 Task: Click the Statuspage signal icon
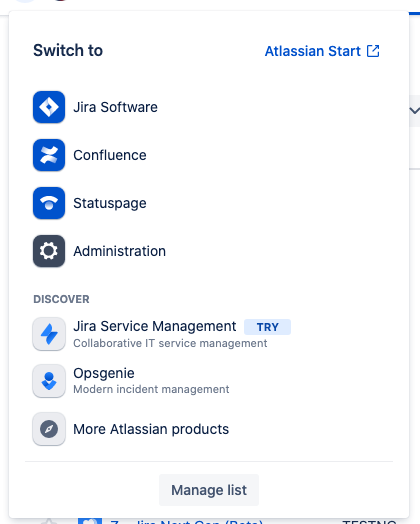click(x=49, y=203)
